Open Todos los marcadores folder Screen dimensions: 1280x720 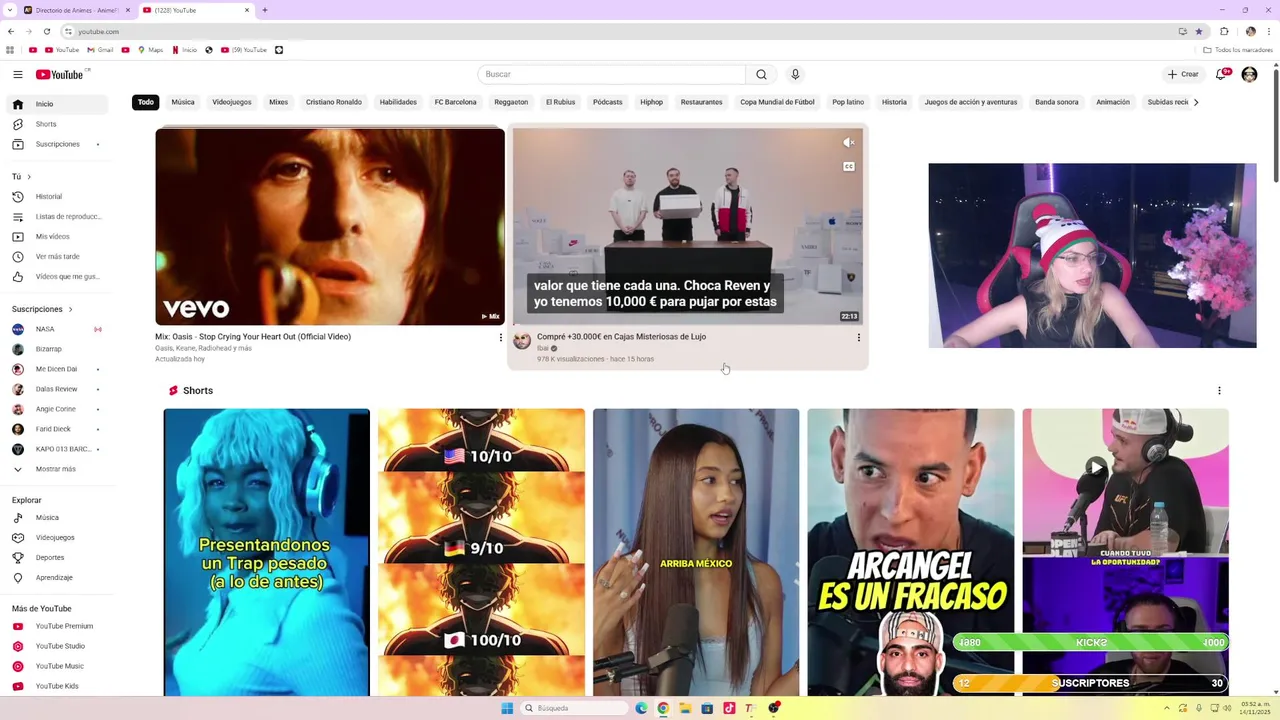pos(1238,50)
